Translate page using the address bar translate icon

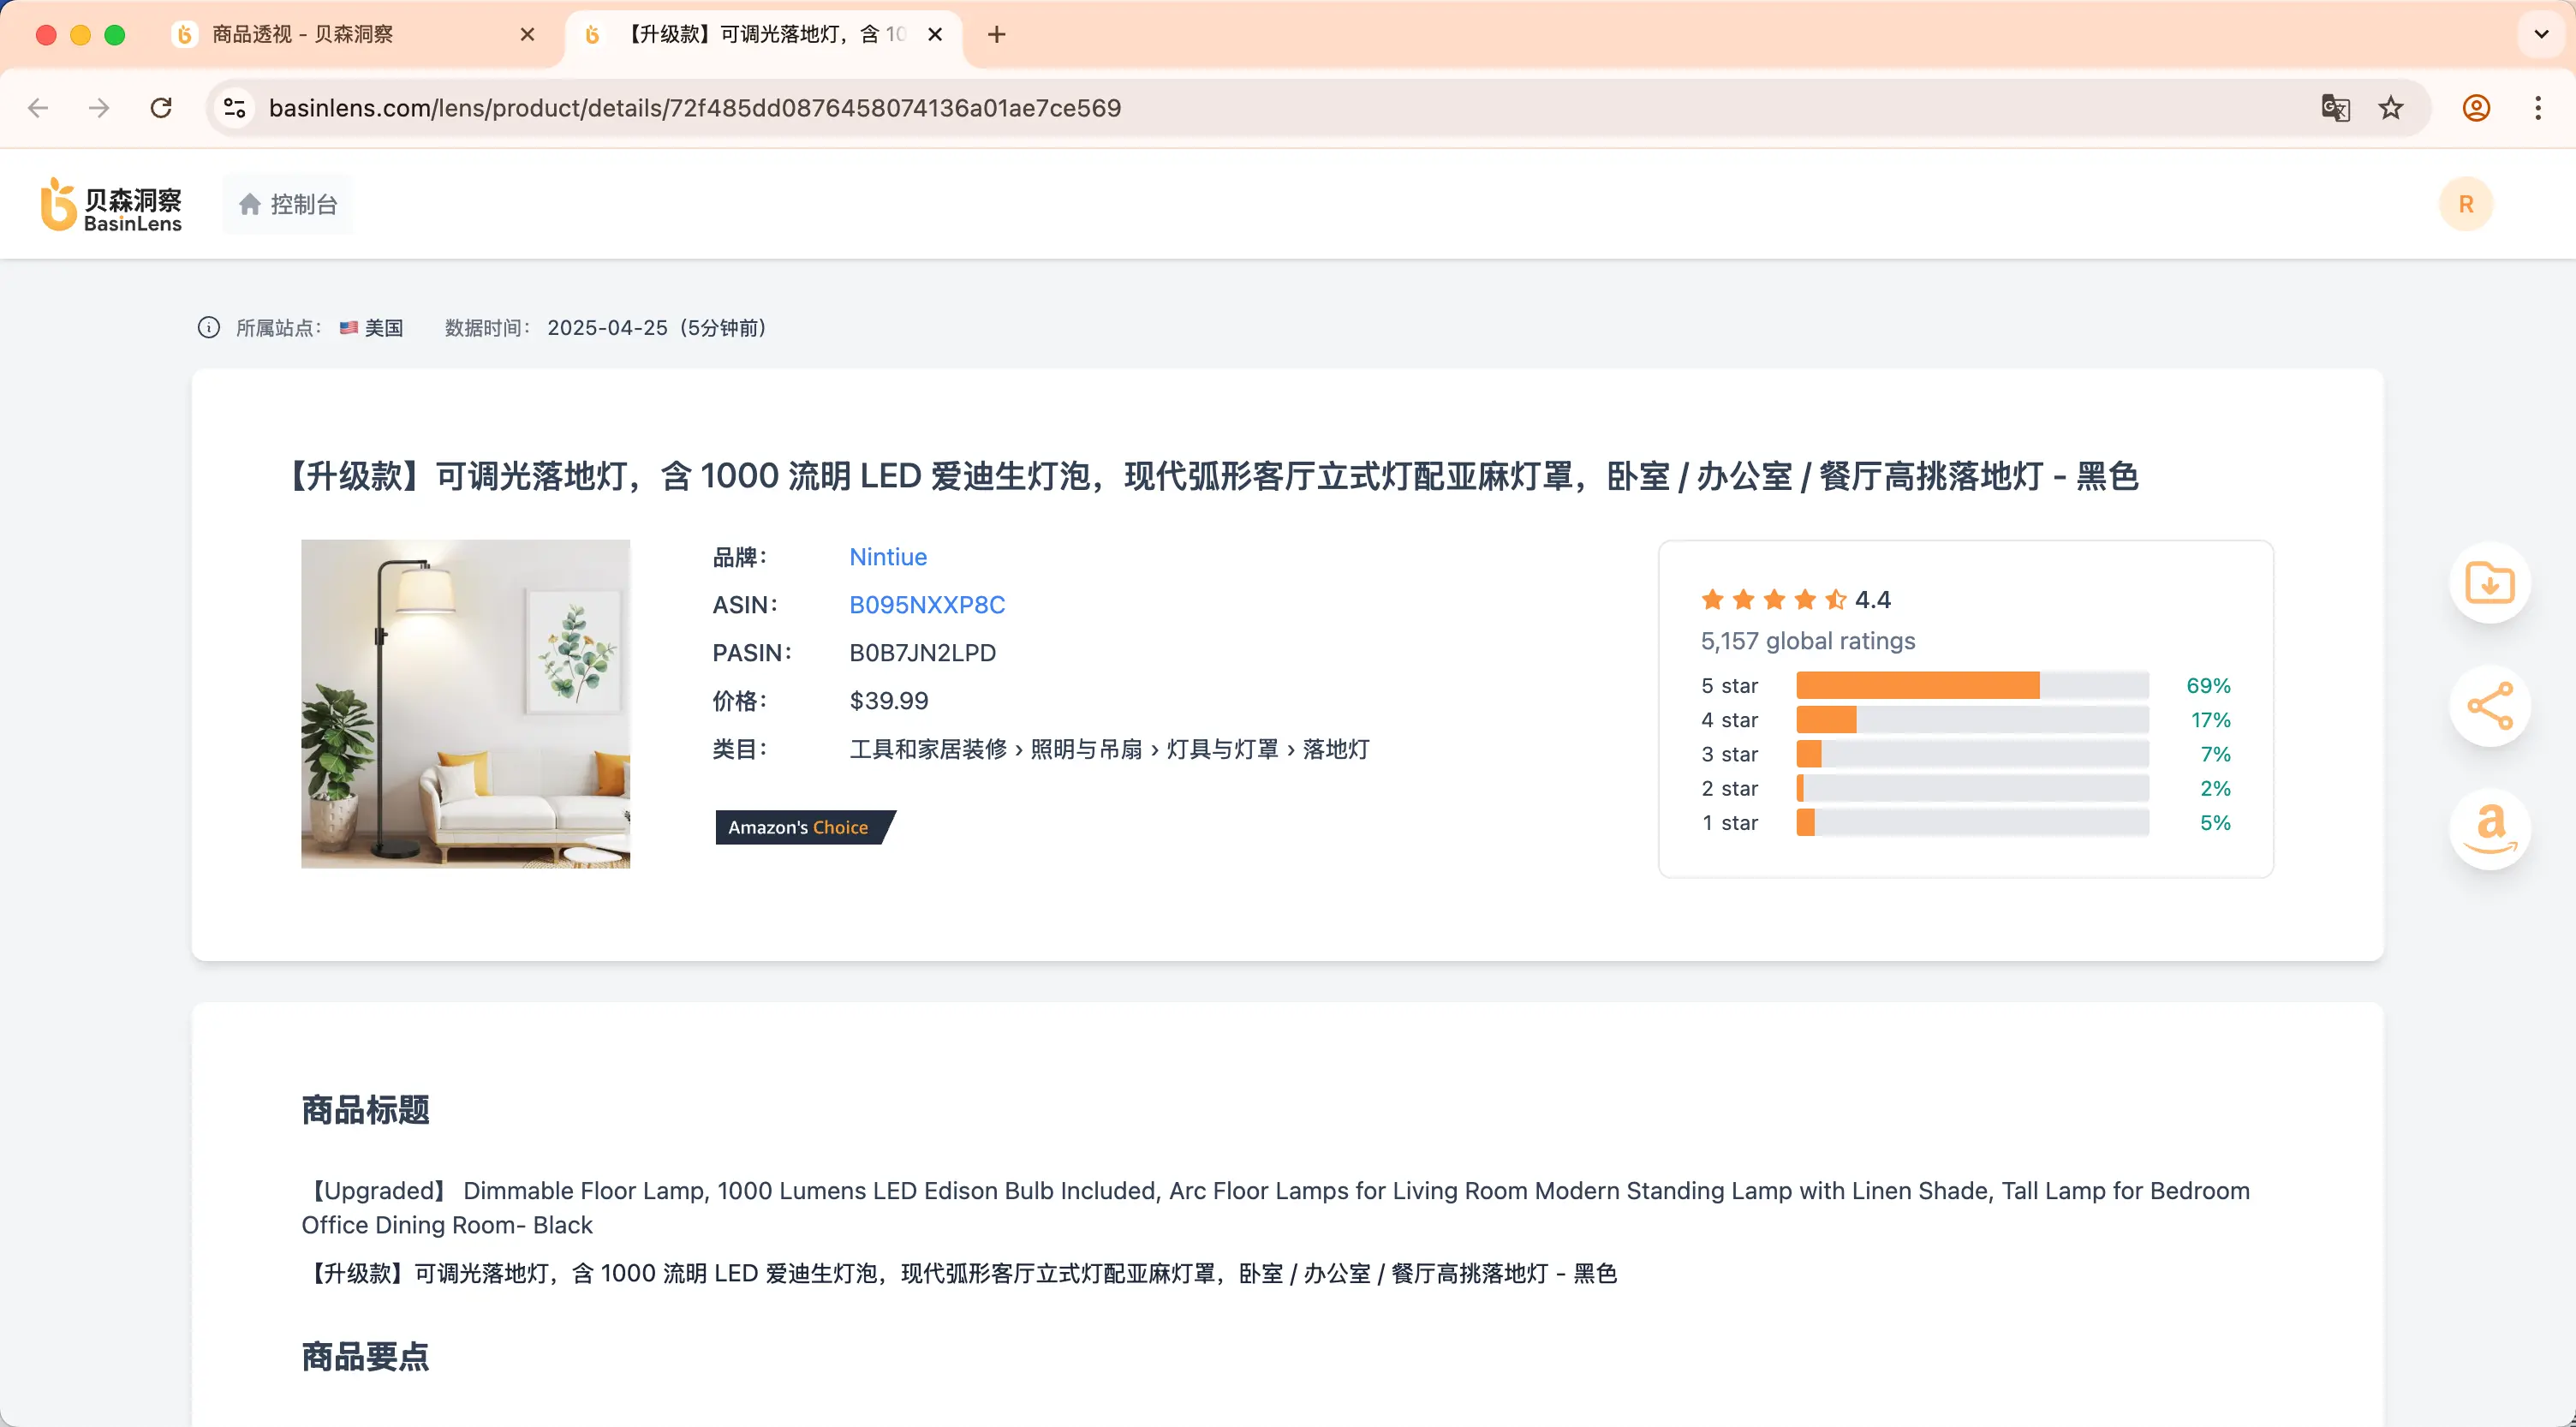click(2334, 108)
